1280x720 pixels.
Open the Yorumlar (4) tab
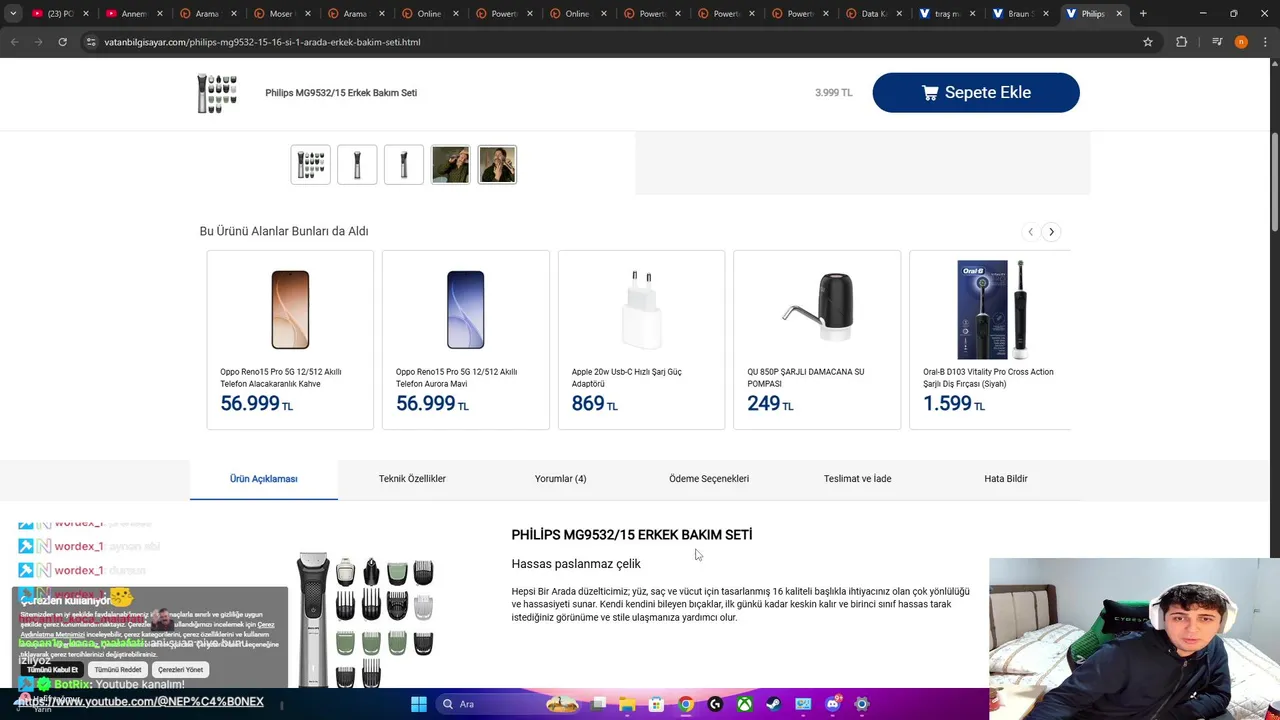point(560,479)
